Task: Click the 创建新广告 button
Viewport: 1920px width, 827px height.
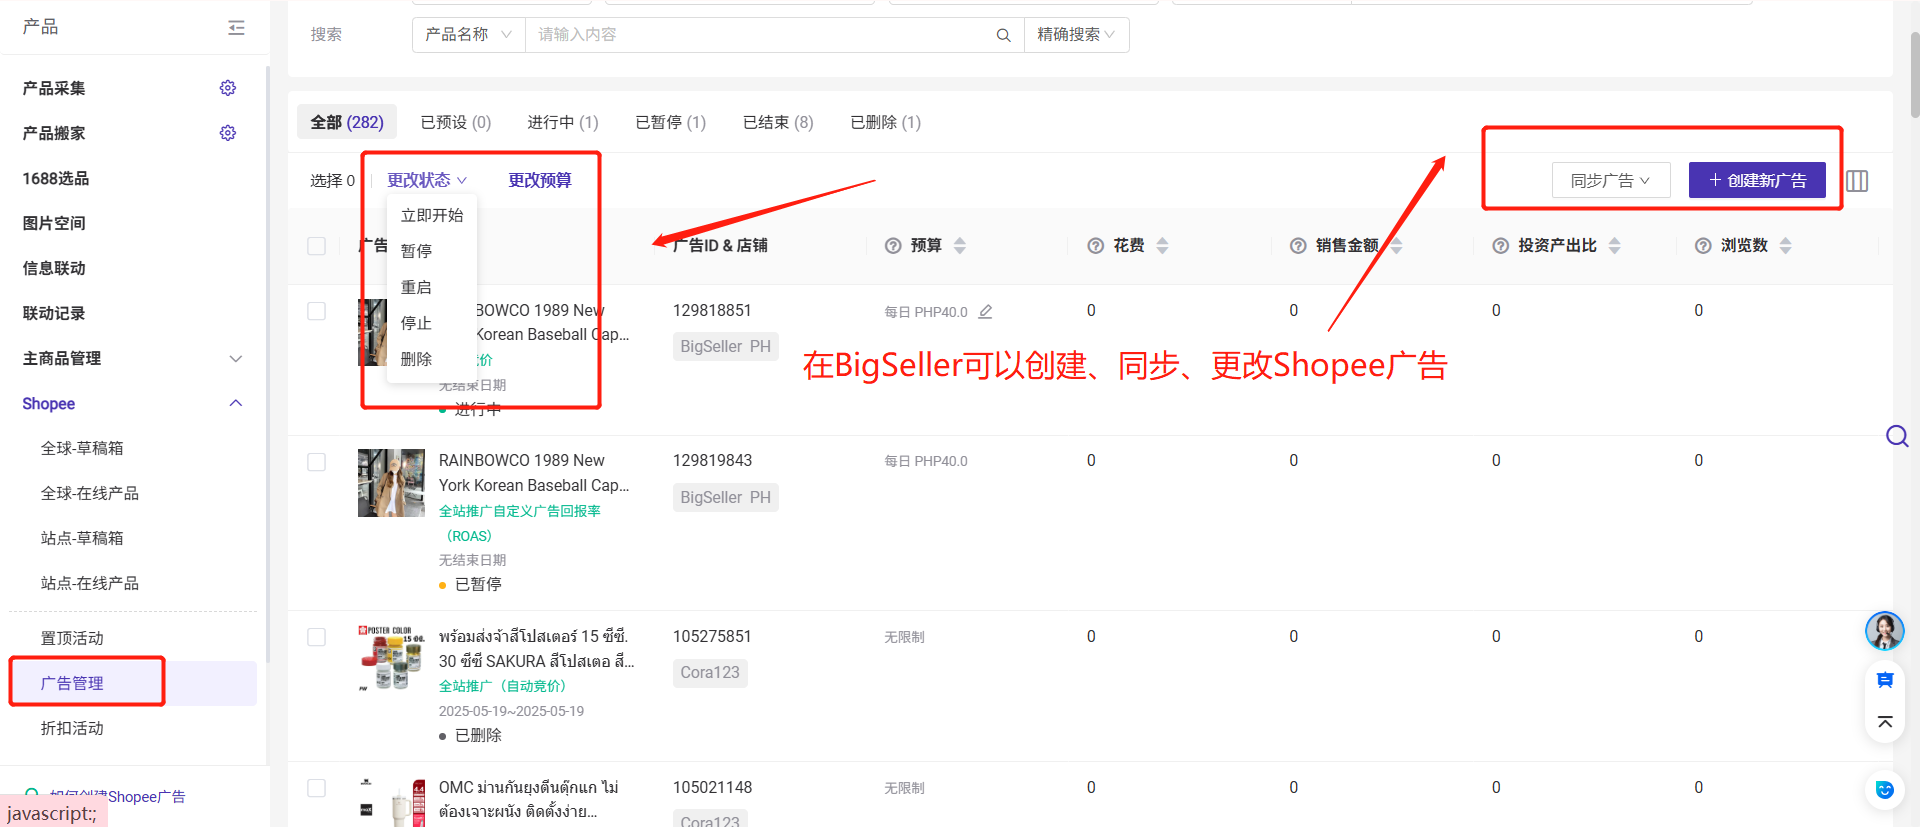Action: (1757, 181)
